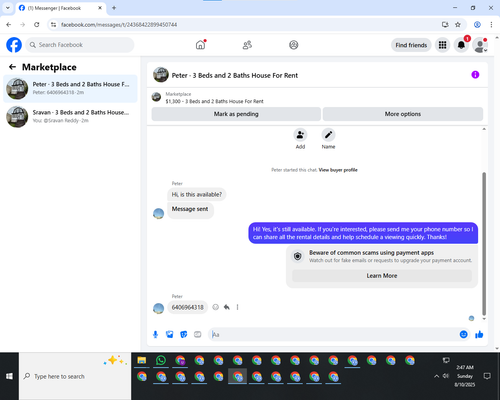
Task: Choose a GIF icon
Action: [198, 334]
